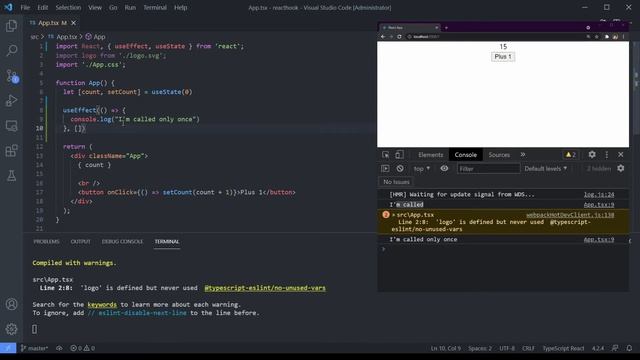Open the Run menu
640x360 pixels.
tap(130, 7)
